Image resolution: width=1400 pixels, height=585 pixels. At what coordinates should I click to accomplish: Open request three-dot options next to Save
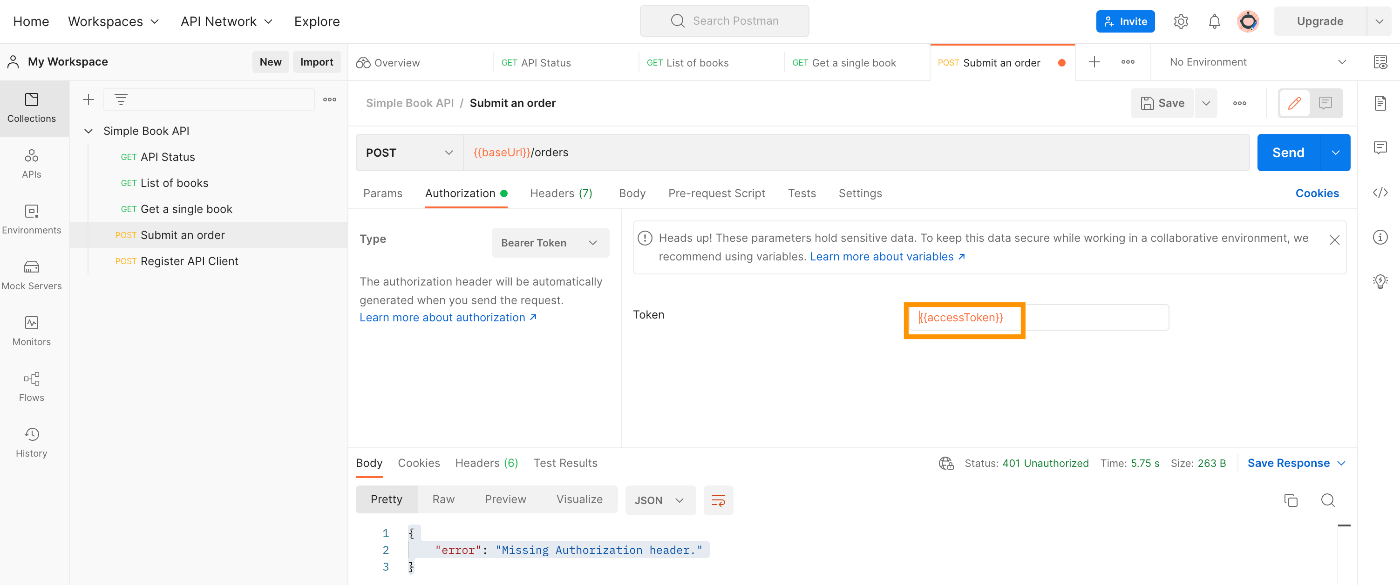pos(1240,103)
